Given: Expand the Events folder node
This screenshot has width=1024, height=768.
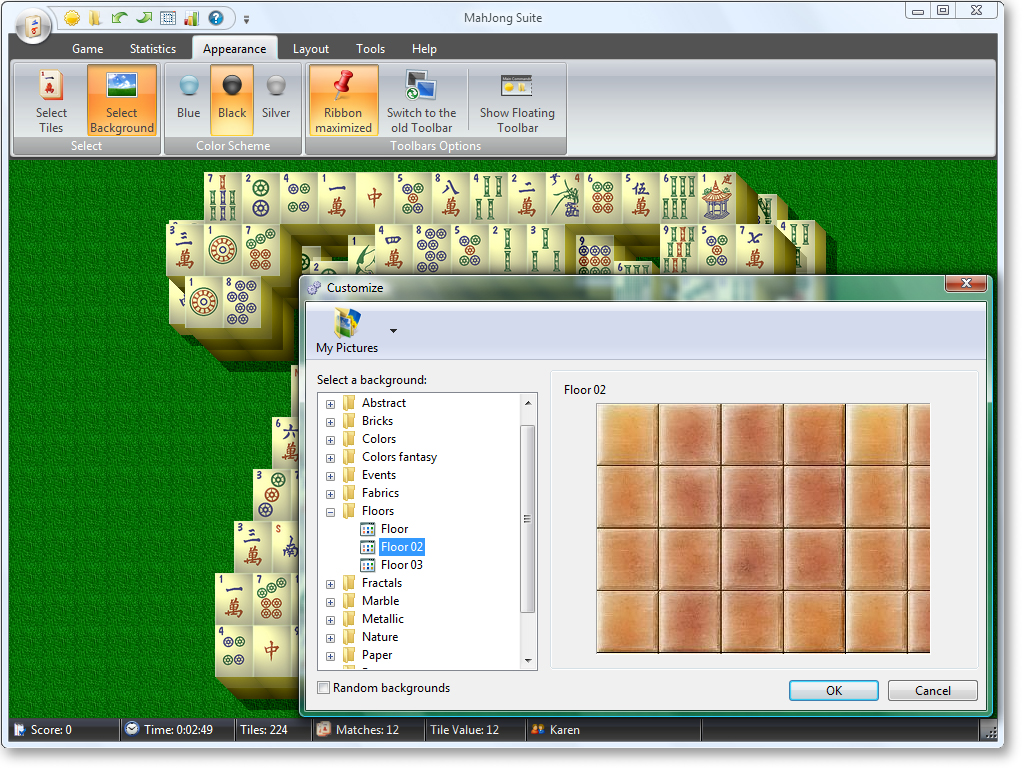Looking at the screenshot, I should [x=330, y=476].
